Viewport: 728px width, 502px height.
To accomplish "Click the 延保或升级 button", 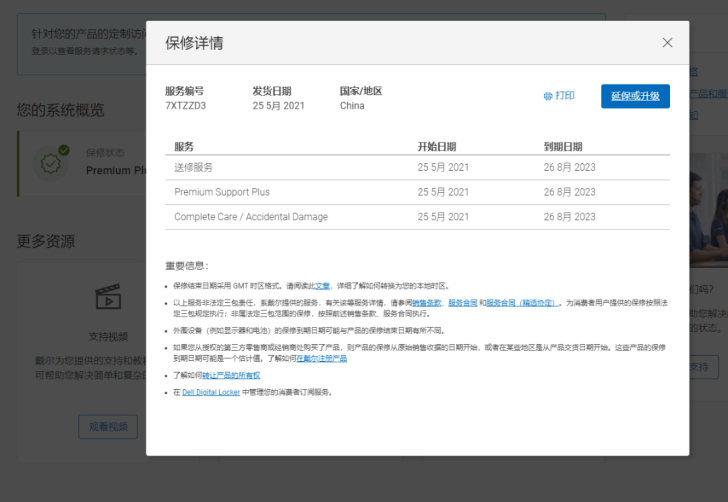I will pos(635,96).
